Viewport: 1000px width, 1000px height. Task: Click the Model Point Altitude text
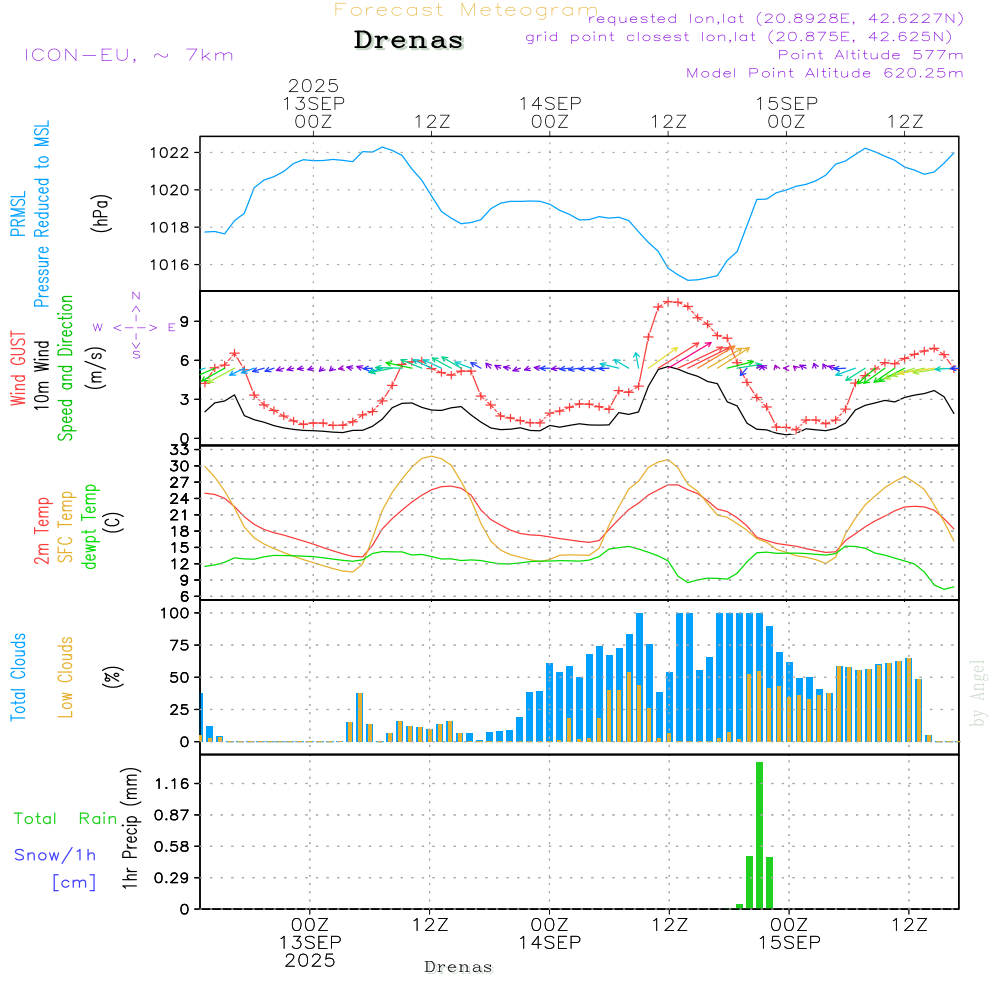point(824,73)
